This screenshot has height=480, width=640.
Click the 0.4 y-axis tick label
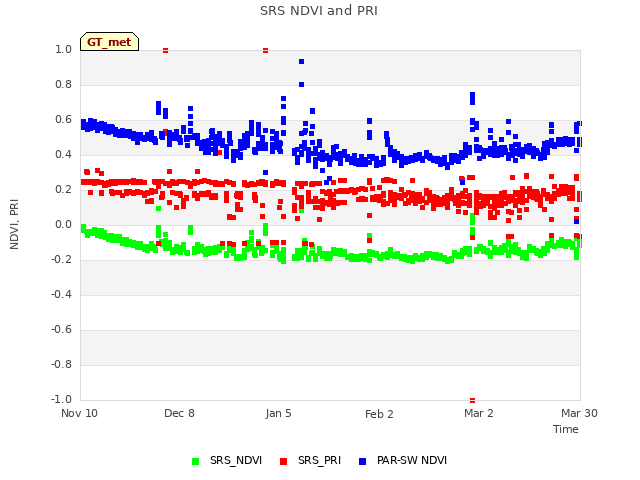coord(63,154)
